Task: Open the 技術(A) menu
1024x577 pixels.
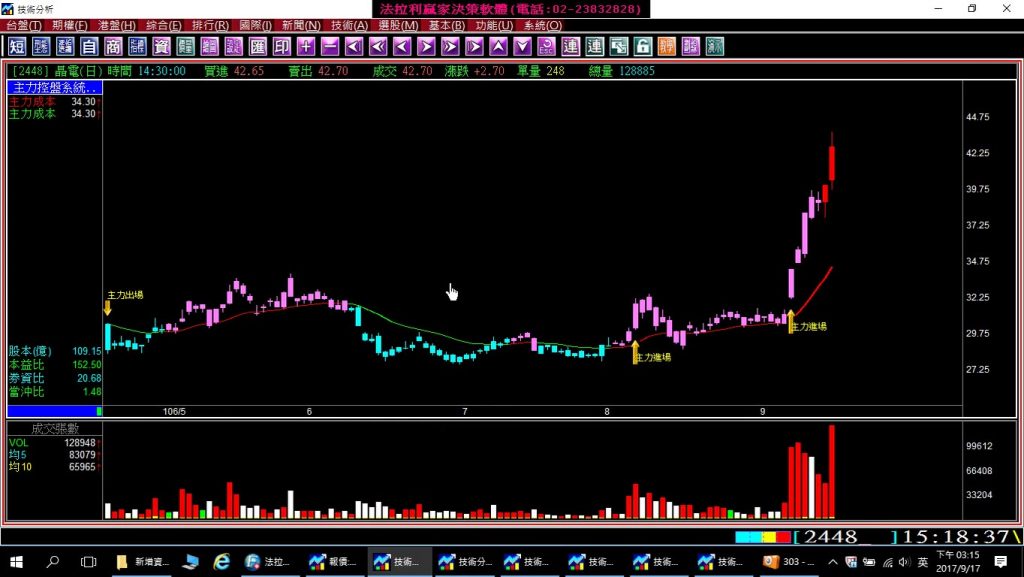Action: coord(349,25)
